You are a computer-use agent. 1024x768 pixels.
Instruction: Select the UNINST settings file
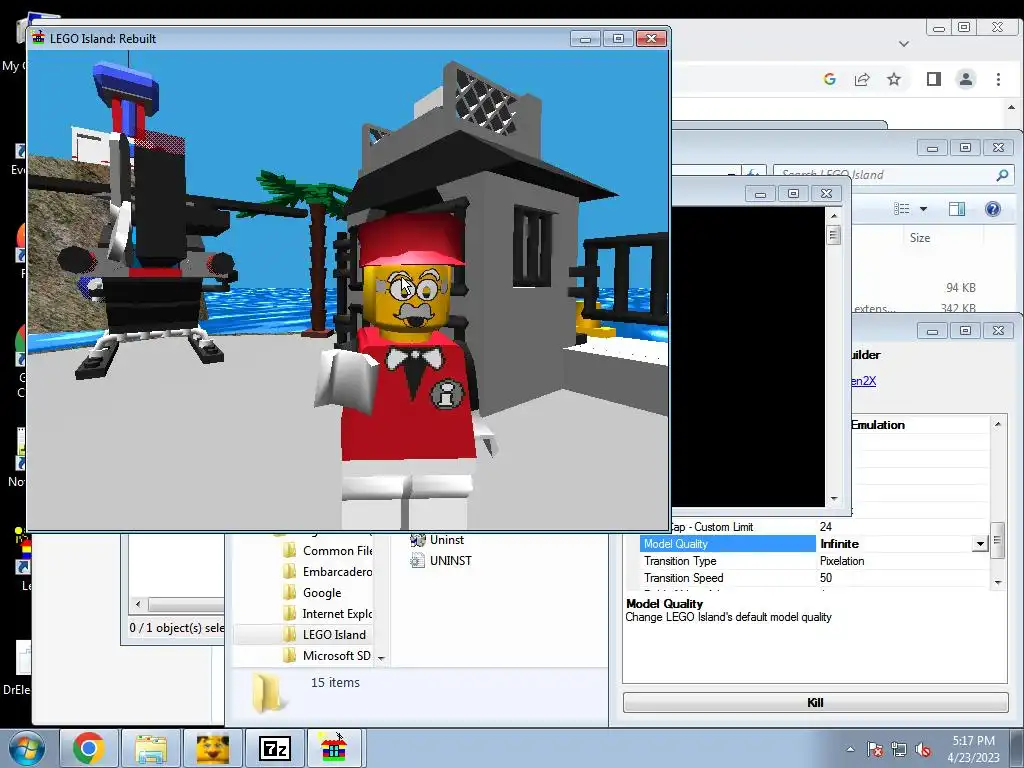click(x=440, y=560)
